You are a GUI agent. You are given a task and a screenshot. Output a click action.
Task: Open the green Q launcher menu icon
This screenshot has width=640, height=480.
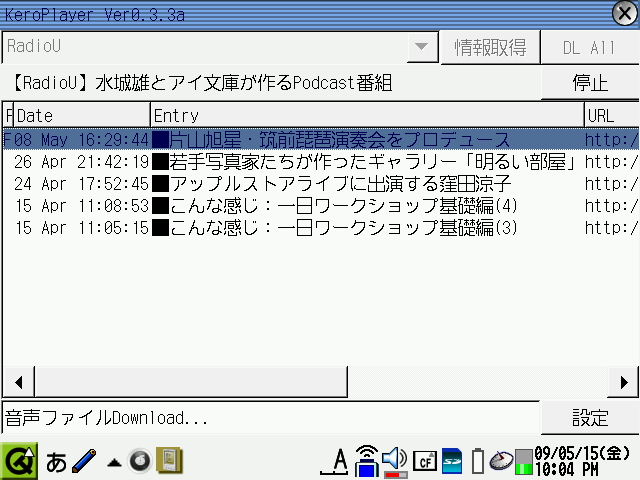pyautogui.click(x=19, y=461)
